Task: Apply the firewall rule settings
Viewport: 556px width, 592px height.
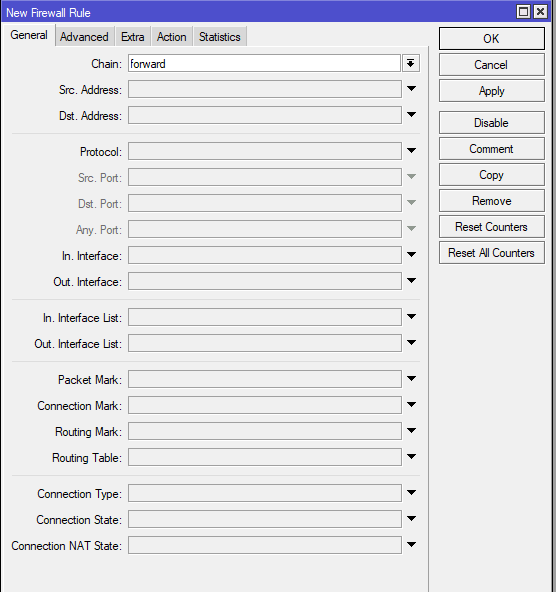Action: pyautogui.click(x=491, y=91)
